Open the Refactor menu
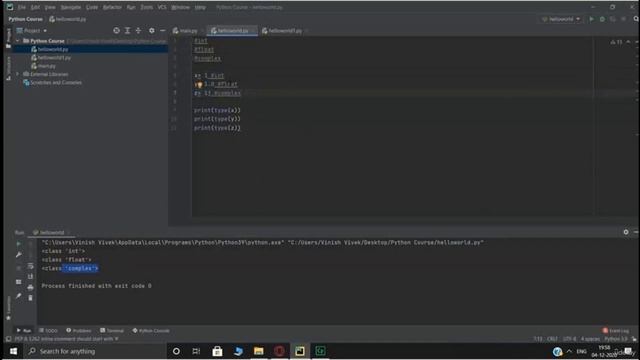Viewport: 640px width, 360px height. (112, 7)
